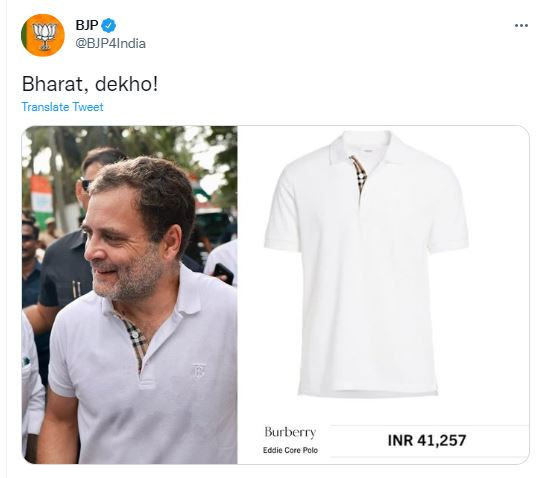Click the checkered placket on the worn polo
The height and width of the screenshot is (478, 544).
(136, 343)
